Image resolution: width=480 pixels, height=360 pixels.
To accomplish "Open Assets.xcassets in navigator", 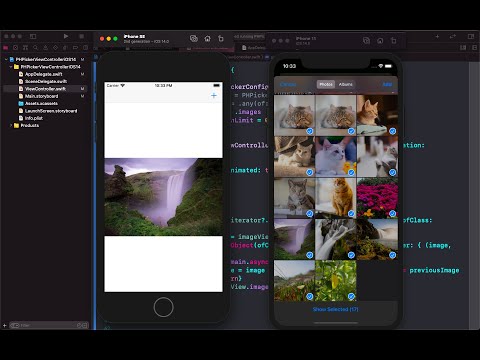I will click(41, 103).
